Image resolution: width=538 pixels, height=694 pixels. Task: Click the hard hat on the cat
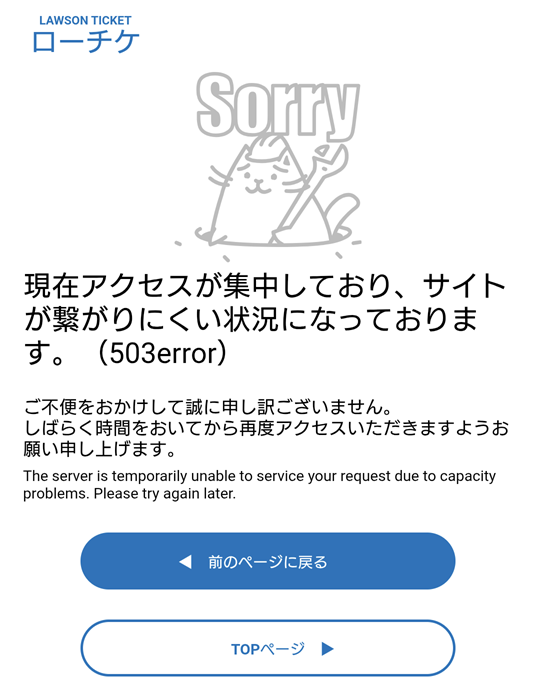coord(270,148)
